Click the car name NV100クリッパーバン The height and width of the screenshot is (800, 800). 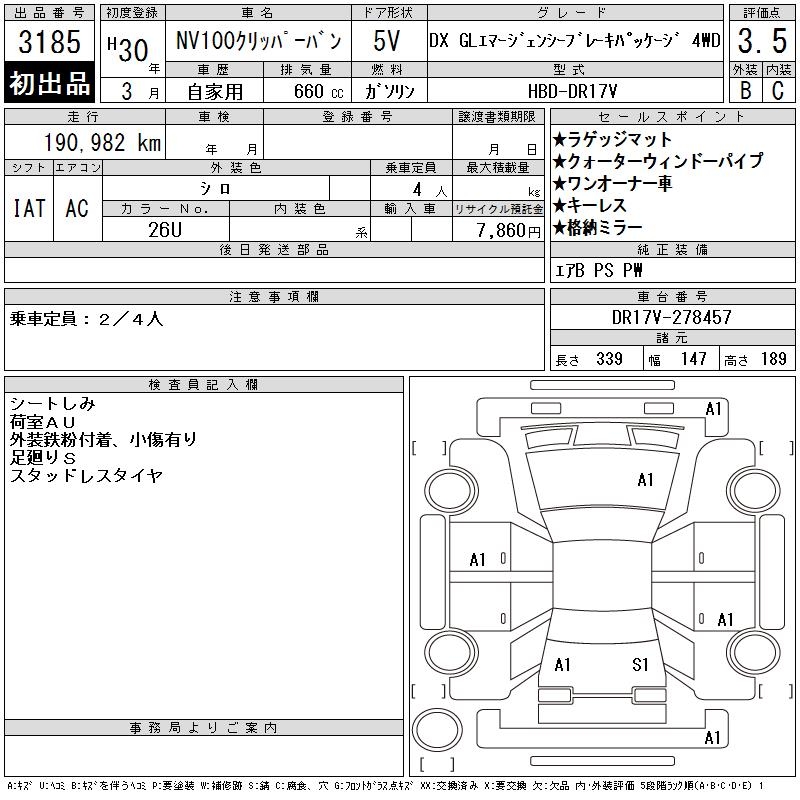pyautogui.click(x=258, y=41)
